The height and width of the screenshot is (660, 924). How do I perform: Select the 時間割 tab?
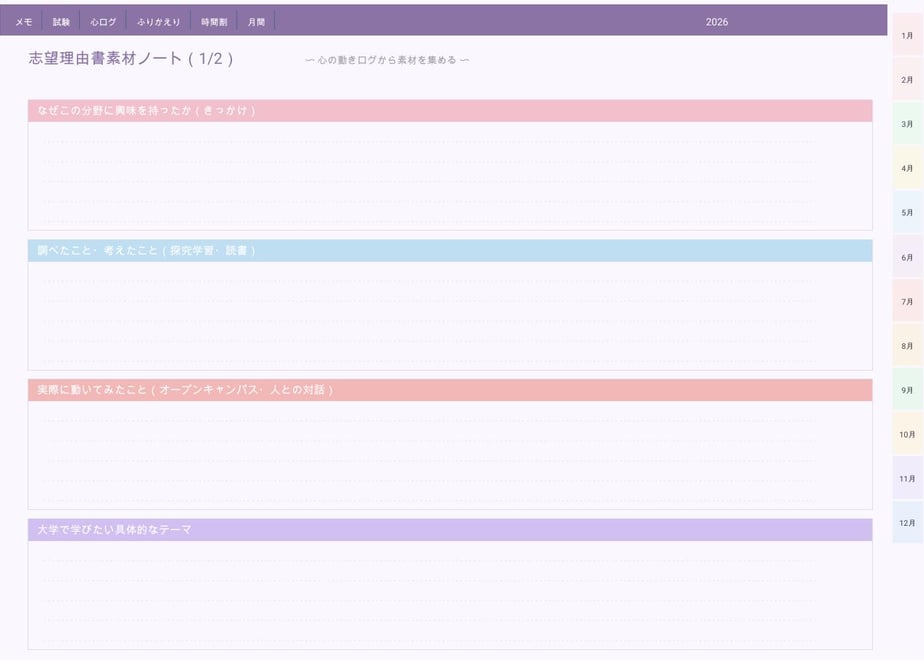click(x=214, y=22)
